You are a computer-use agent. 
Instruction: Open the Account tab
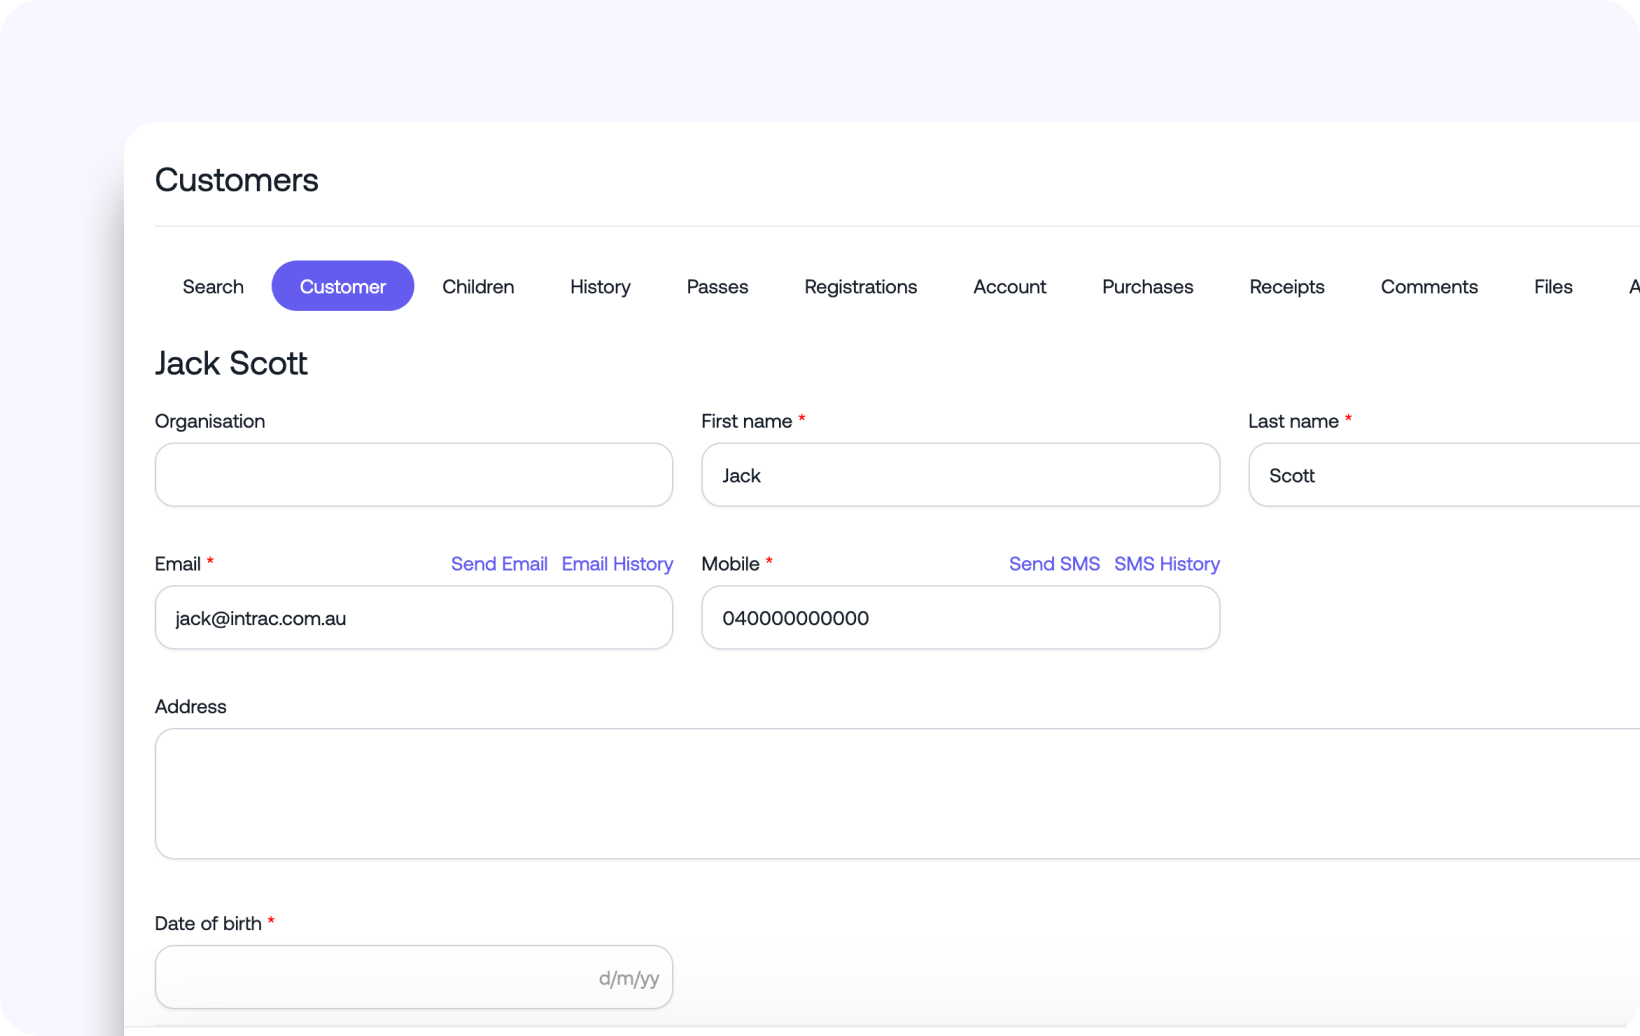tap(1009, 286)
